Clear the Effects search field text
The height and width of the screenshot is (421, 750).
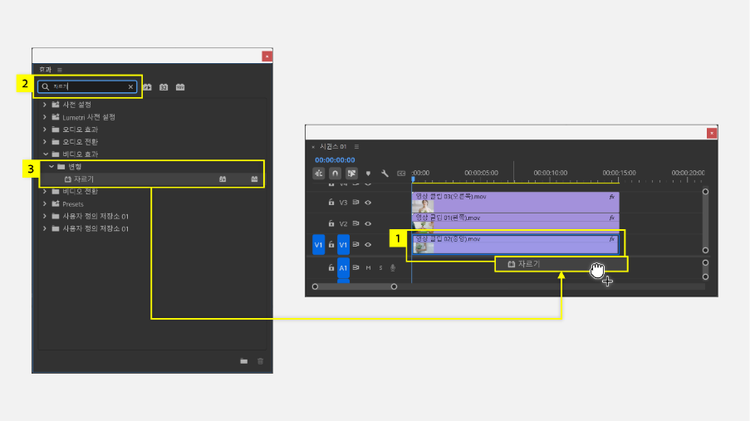[130, 87]
